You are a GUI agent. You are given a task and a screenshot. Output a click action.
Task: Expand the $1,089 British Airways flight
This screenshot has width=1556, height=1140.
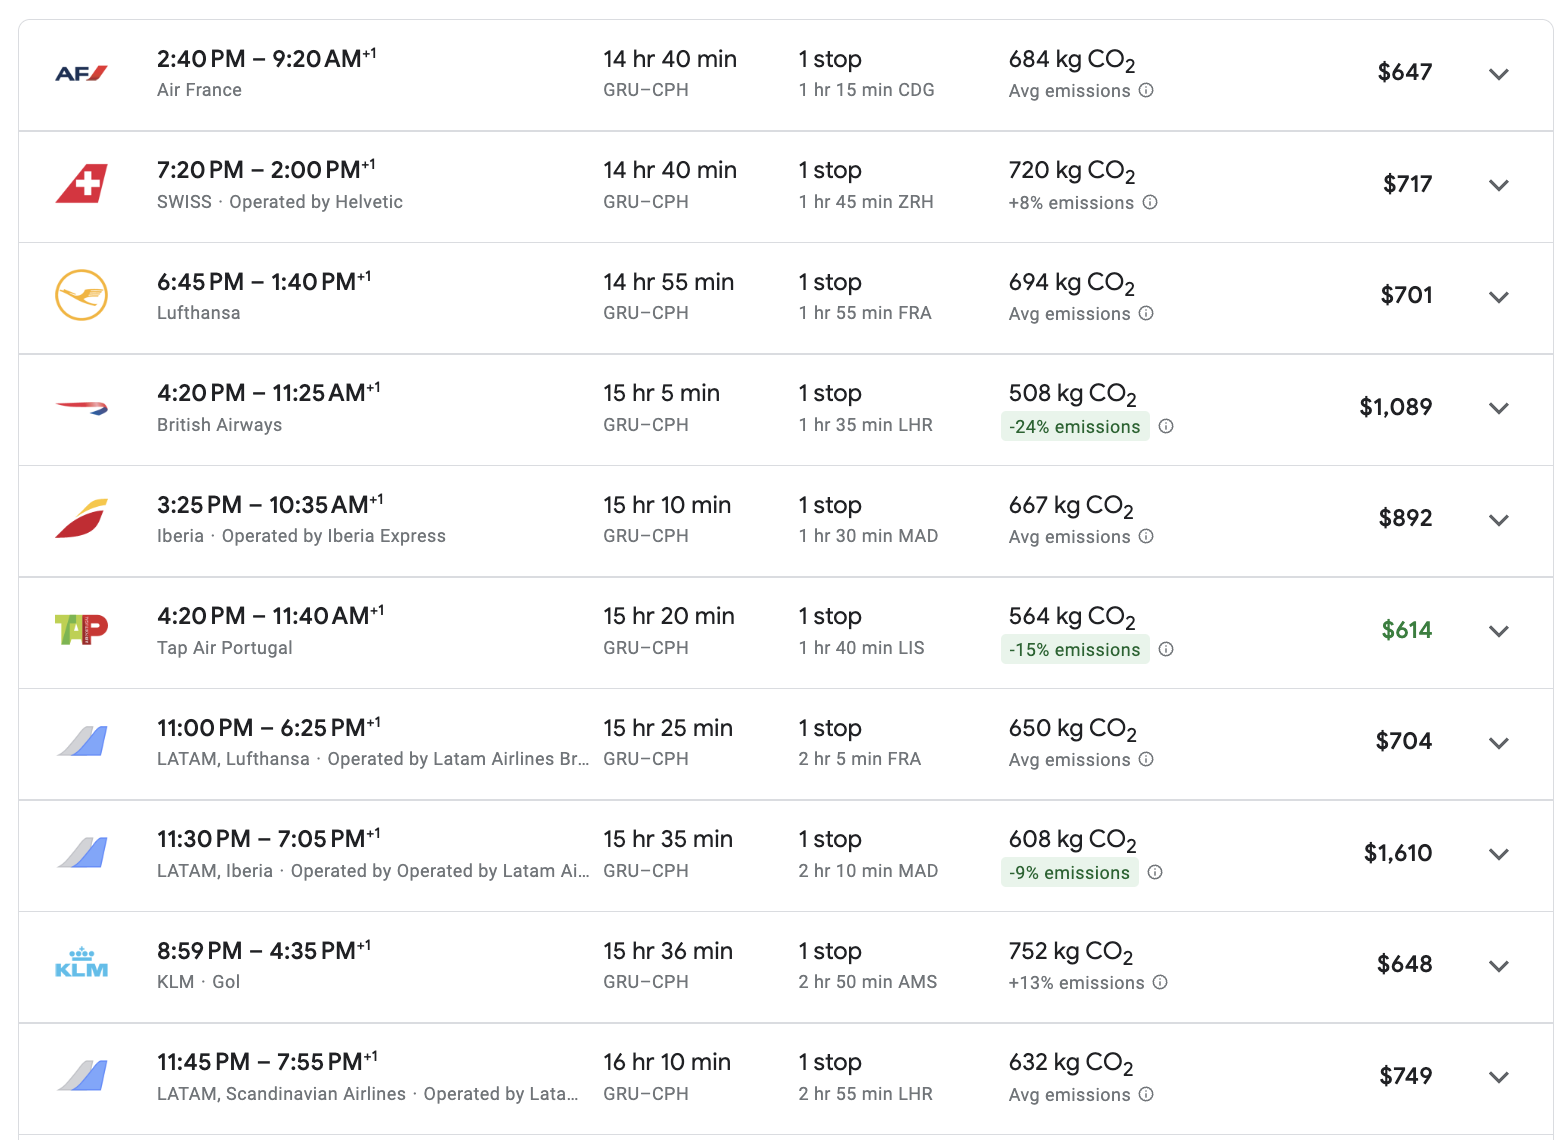(1498, 408)
